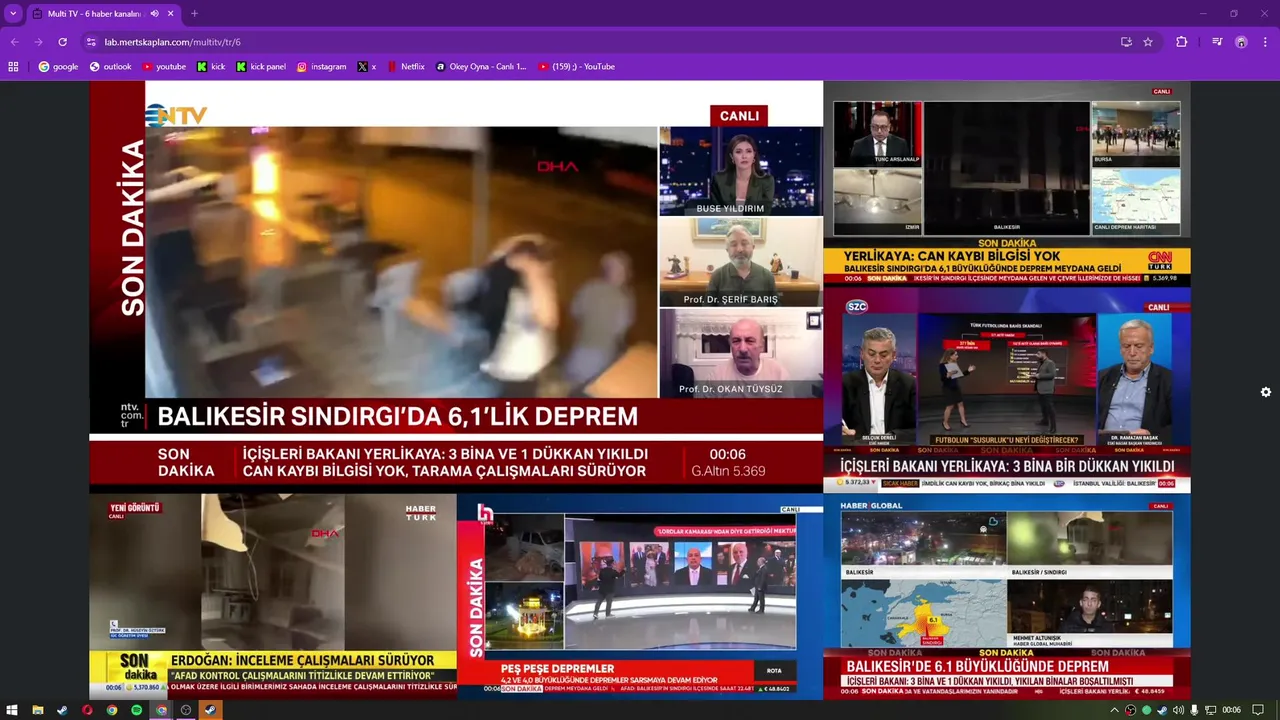Open highlighted Steam window in taskbar
1280x720 pixels.
[x=210, y=710]
